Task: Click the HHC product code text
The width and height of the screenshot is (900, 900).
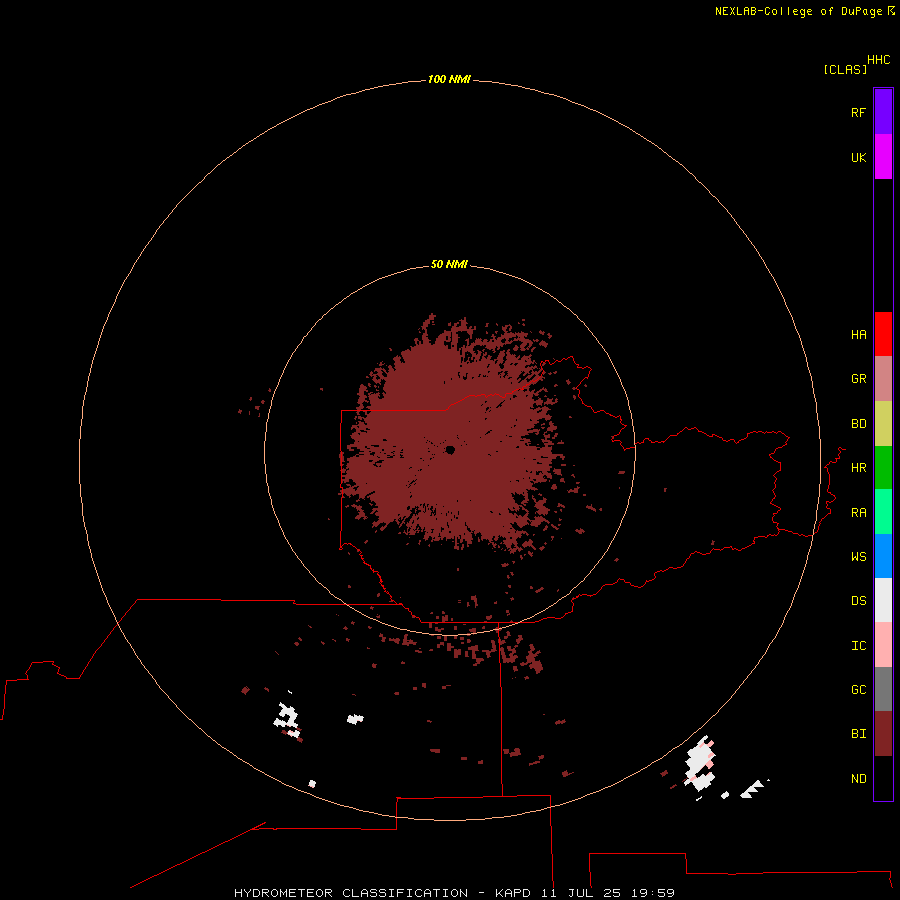Action: pyautogui.click(x=878, y=60)
